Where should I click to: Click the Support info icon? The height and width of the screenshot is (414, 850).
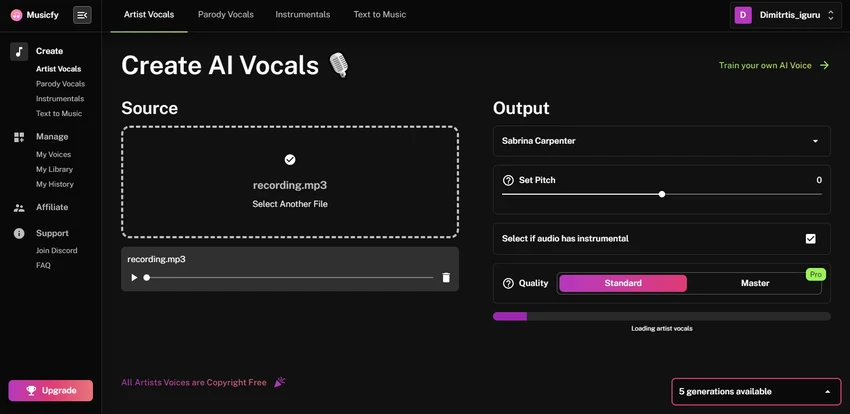pos(19,234)
